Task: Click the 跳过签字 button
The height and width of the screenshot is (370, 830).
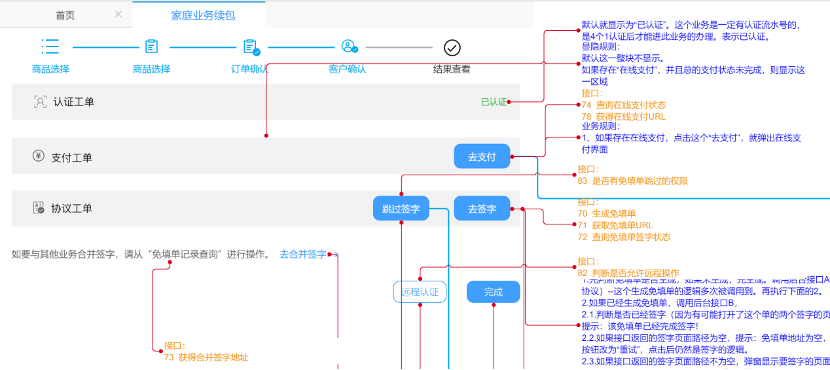Action: pos(401,209)
